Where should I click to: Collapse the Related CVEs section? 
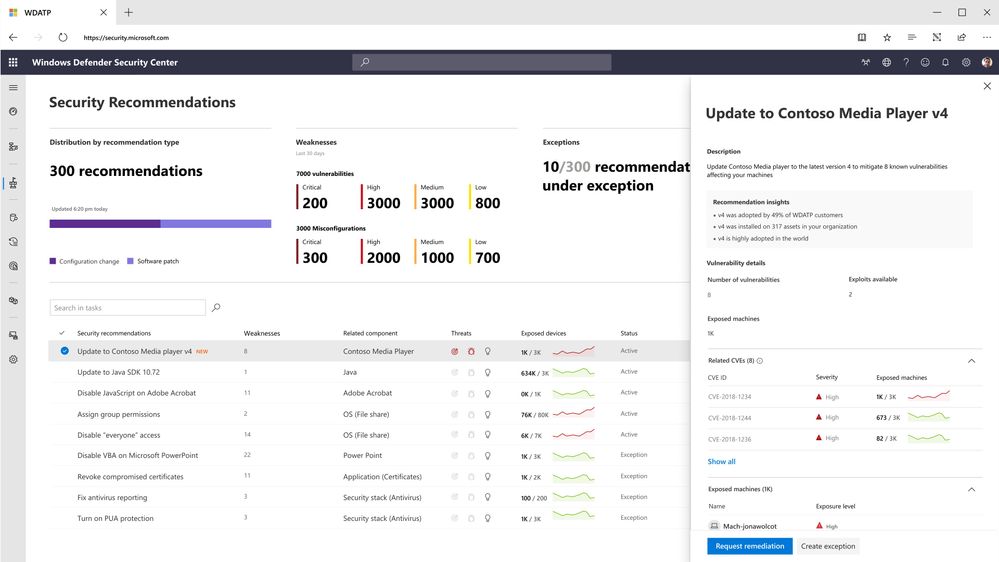tap(972, 361)
